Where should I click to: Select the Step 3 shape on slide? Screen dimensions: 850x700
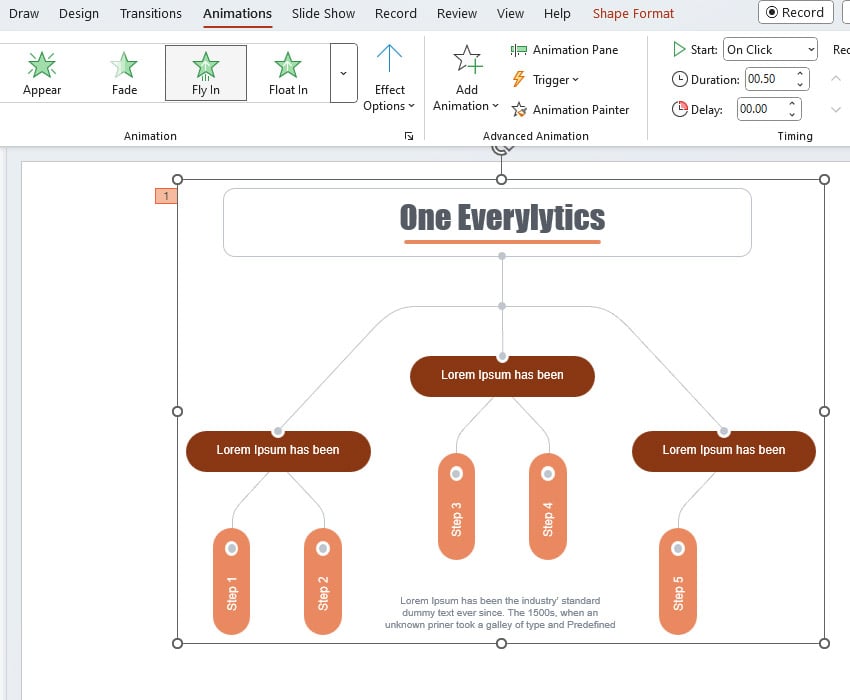[456, 507]
